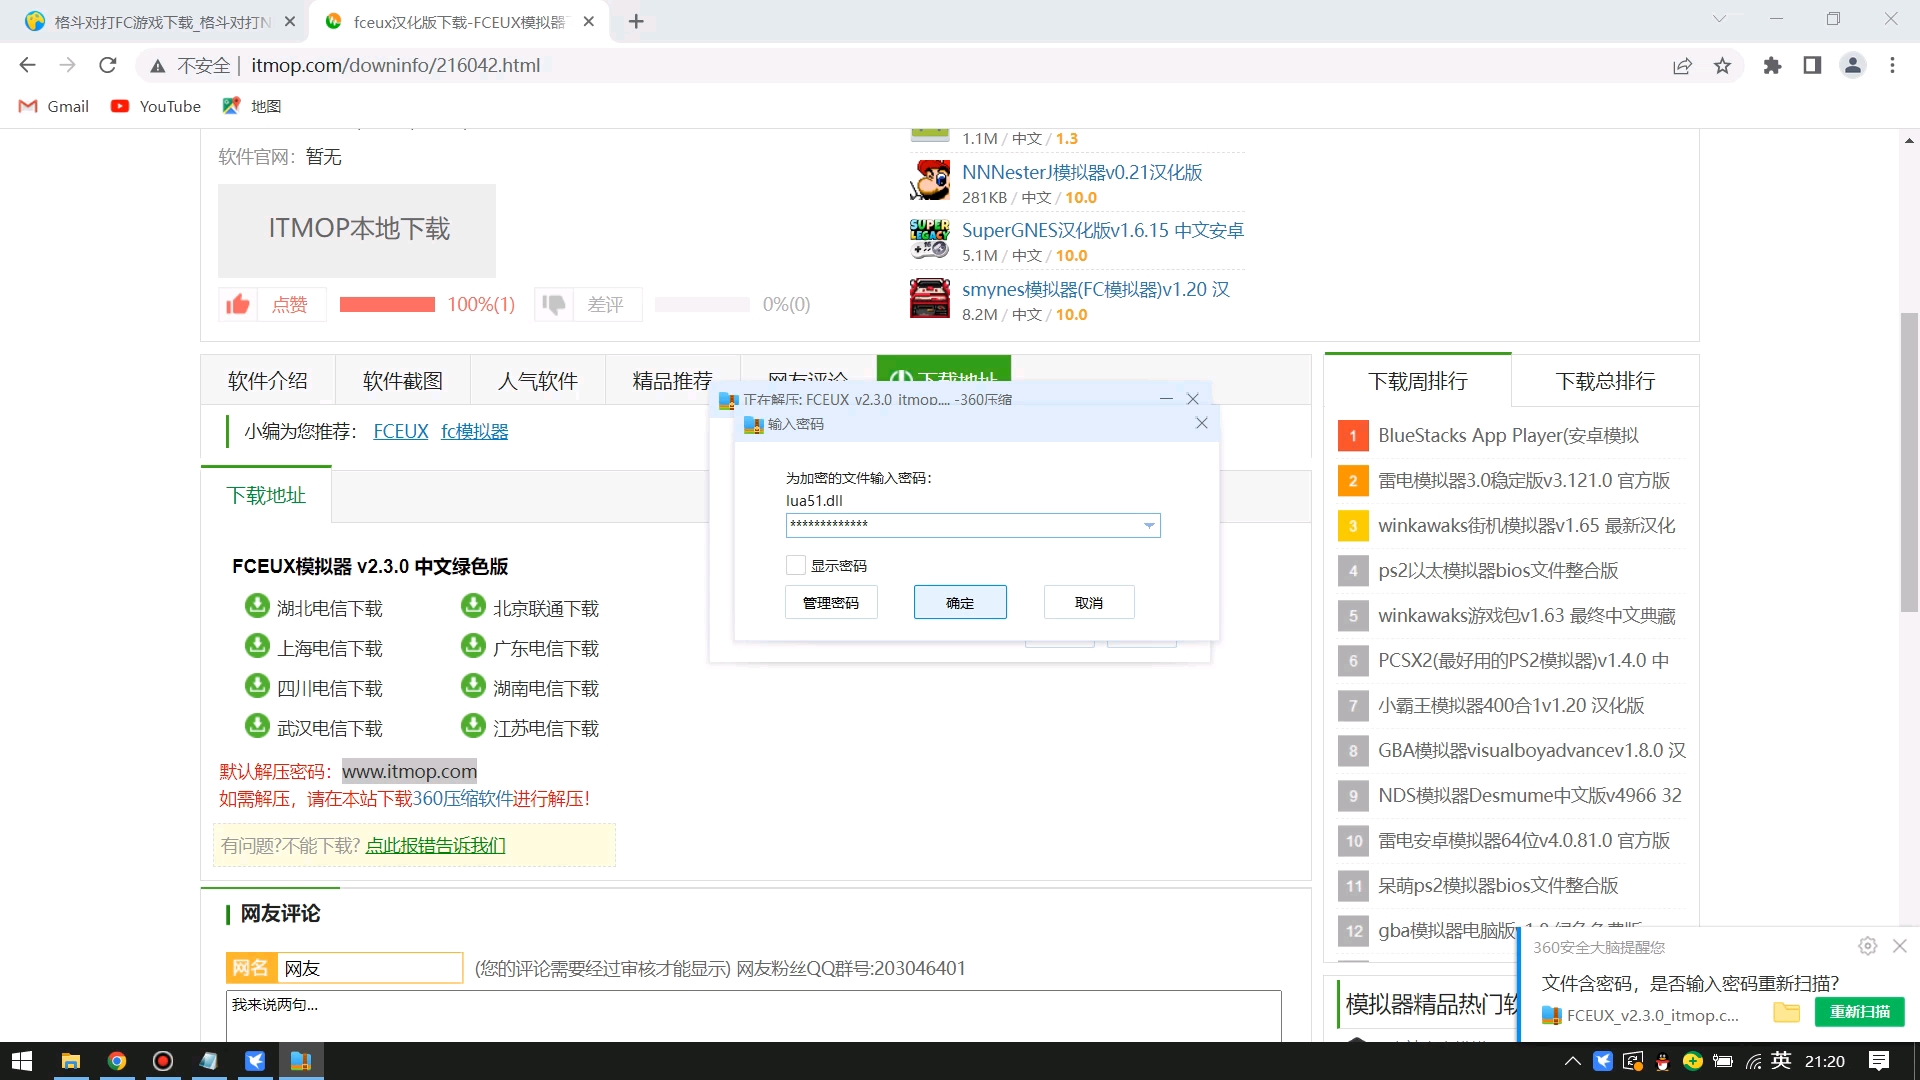1920x1080 pixels.
Task: Open the 地图 bookmark
Action: pos(252,106)
